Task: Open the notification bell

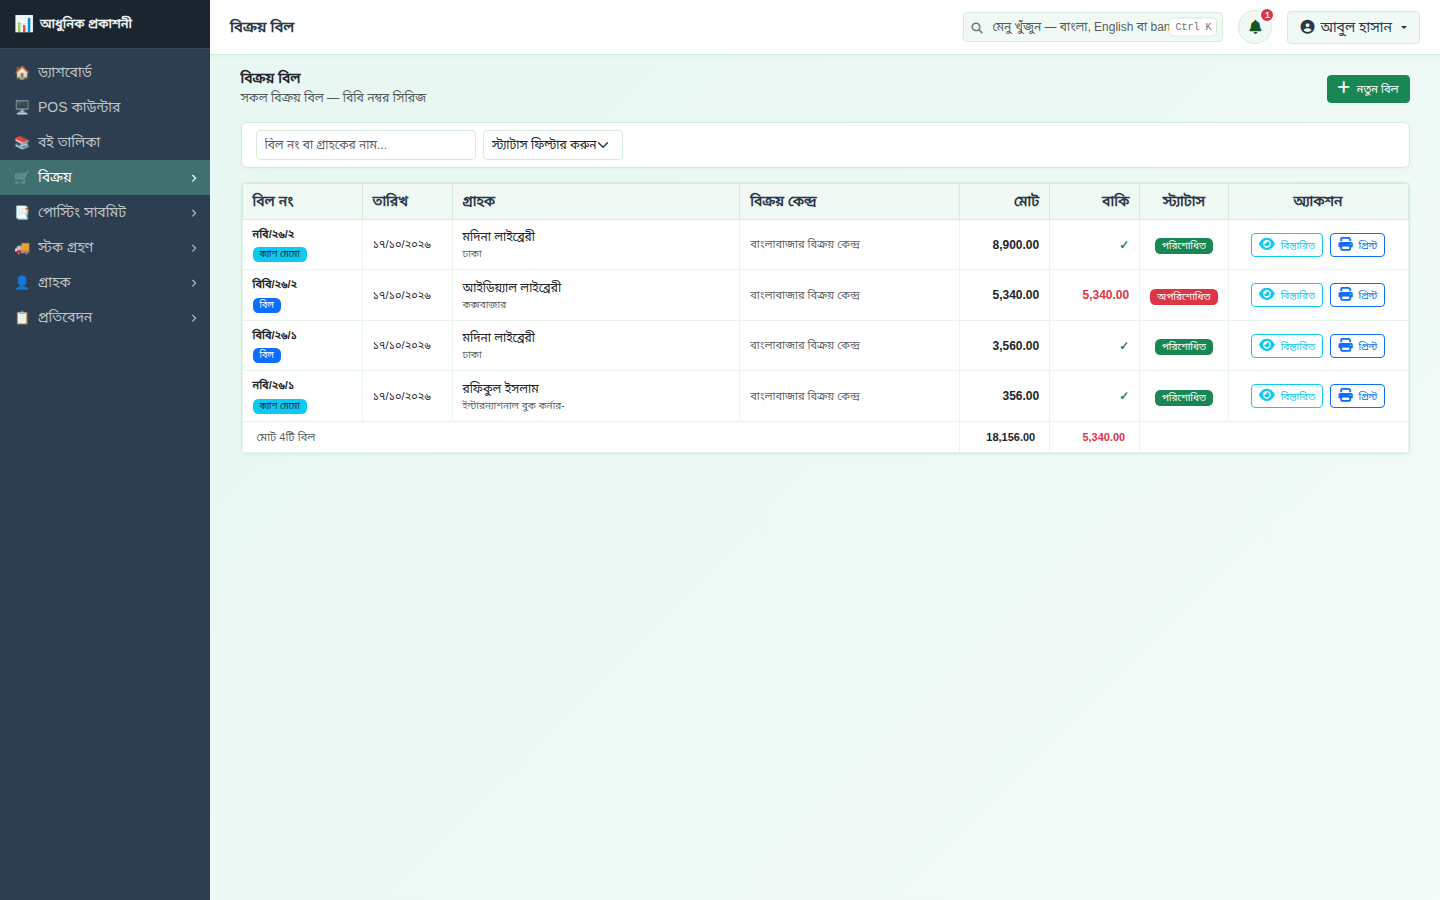Action: pyautogui.click(x=1255, y=27)
